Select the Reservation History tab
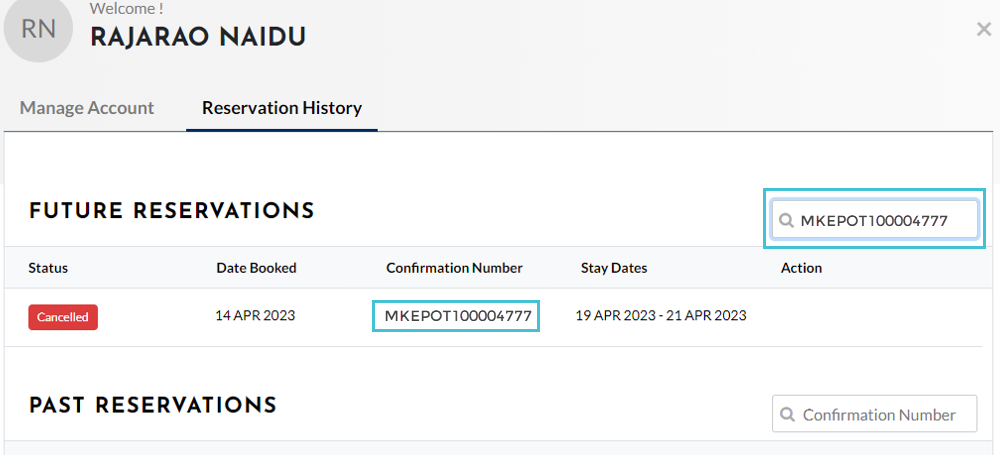Screen dimensions: 1000x455 (282, 107)
